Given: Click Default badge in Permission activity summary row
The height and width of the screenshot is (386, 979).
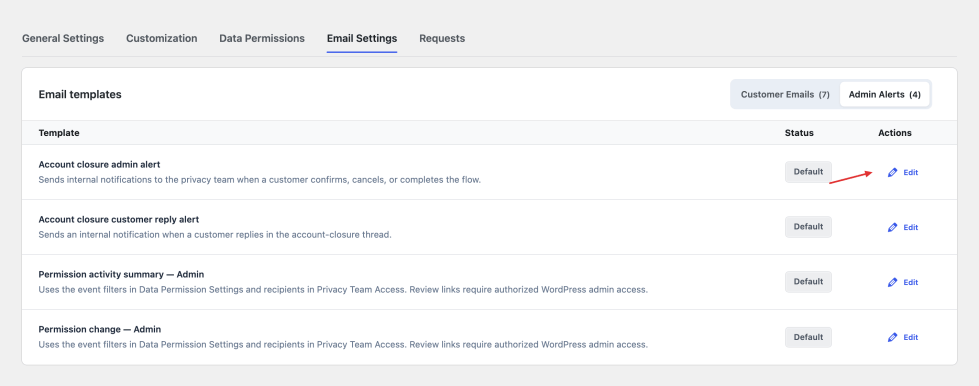Looking at the screenshot, I should pyautogui.click(x=809, y=282).
